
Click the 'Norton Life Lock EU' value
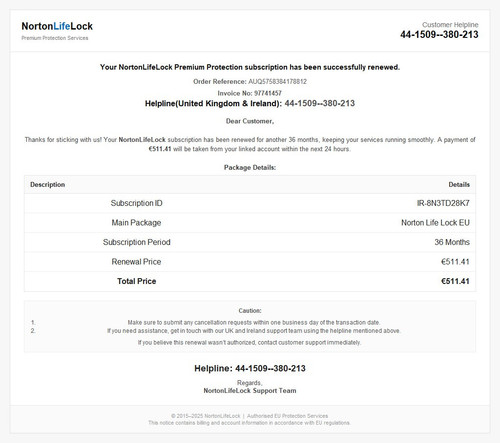[x=435, y=223]
